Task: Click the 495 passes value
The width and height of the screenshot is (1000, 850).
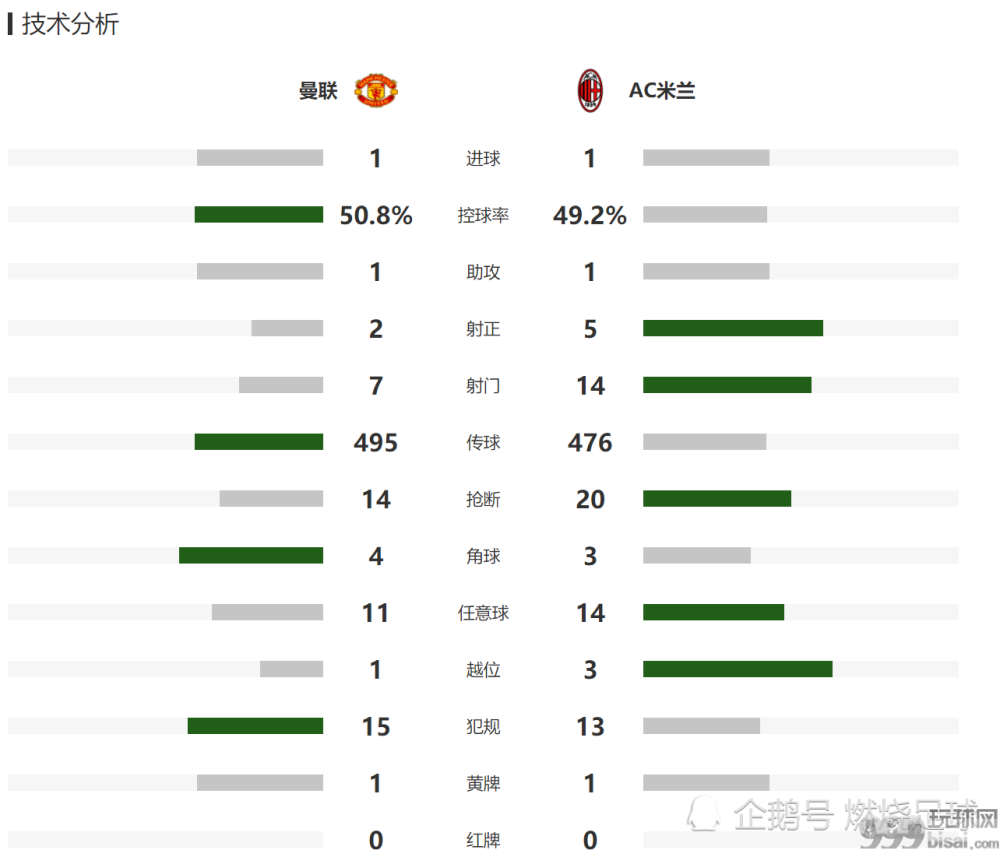Action: (x=376, y=443)
